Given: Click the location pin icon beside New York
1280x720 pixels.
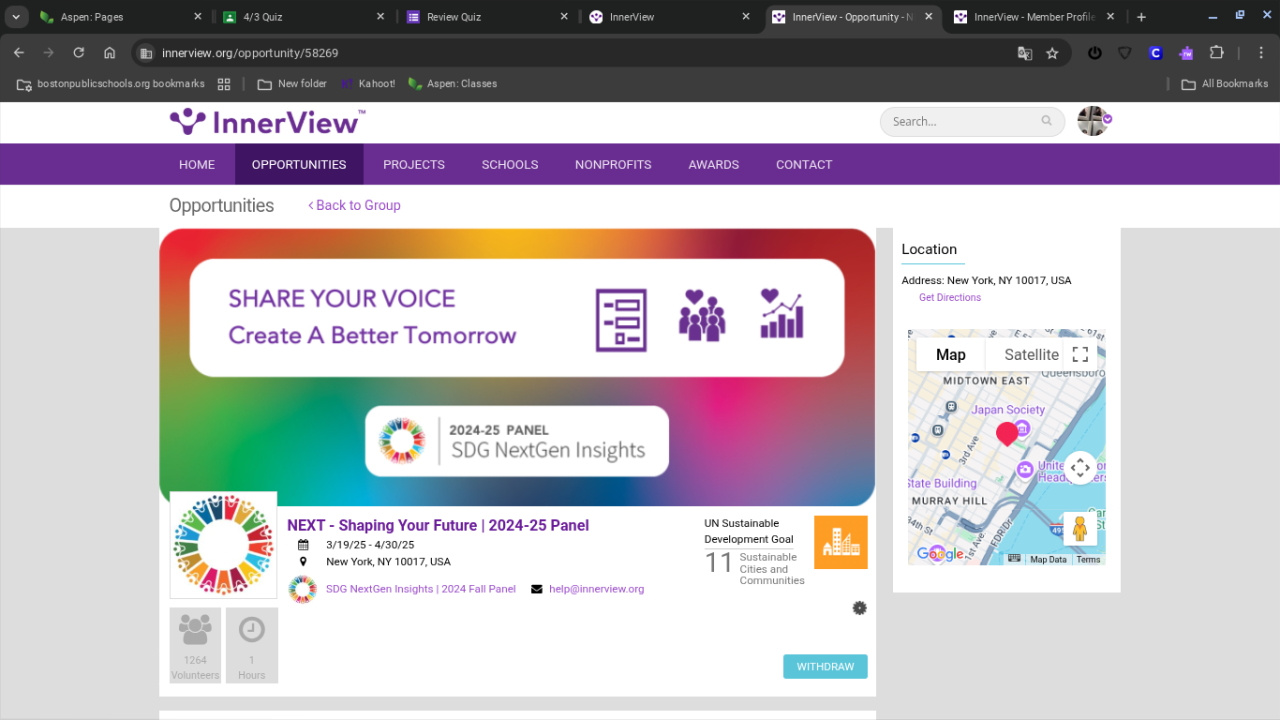Looking at the screenshot, I should tap(303, 562).
